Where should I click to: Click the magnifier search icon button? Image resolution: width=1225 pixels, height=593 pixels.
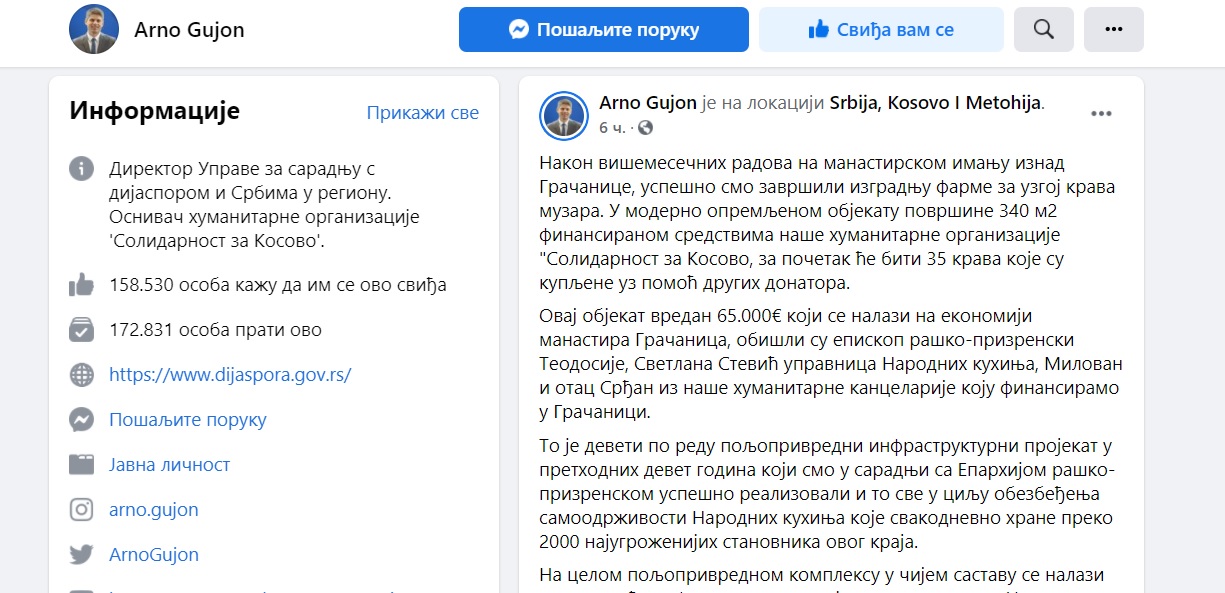(x=1043, y=29)
